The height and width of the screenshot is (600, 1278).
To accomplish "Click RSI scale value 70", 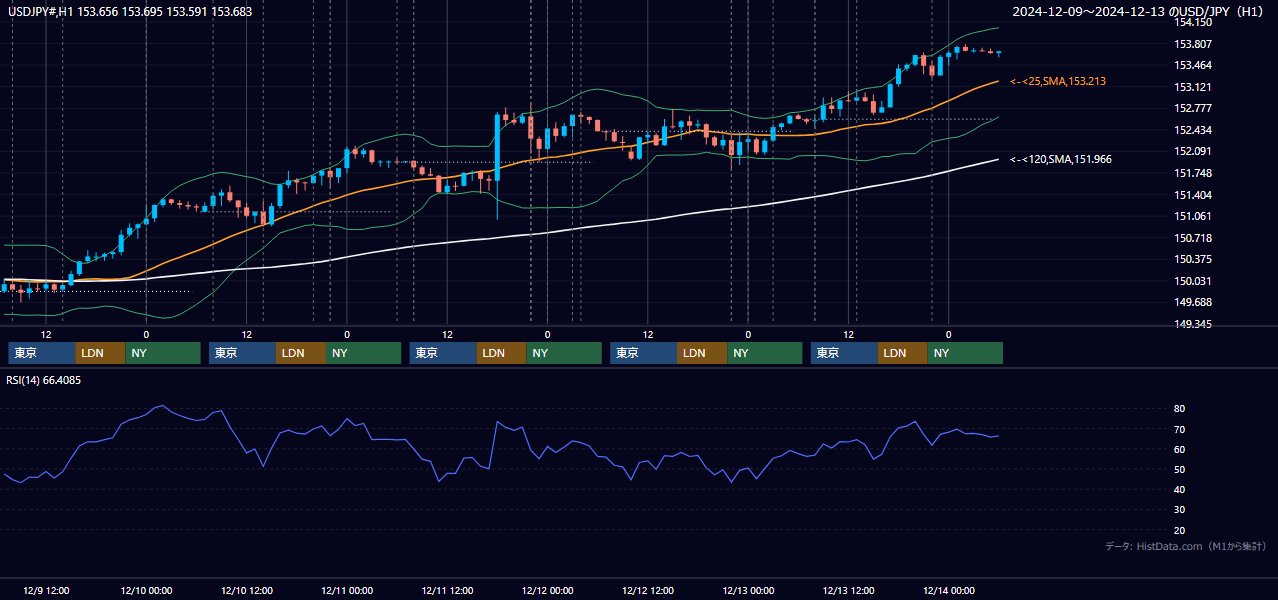I will 1179,429.
